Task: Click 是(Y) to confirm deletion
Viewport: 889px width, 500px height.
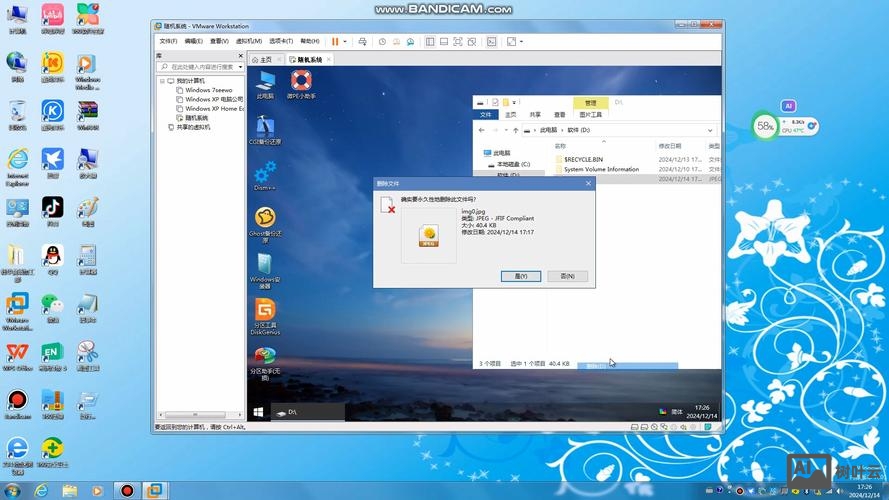Action: point(520,276)
